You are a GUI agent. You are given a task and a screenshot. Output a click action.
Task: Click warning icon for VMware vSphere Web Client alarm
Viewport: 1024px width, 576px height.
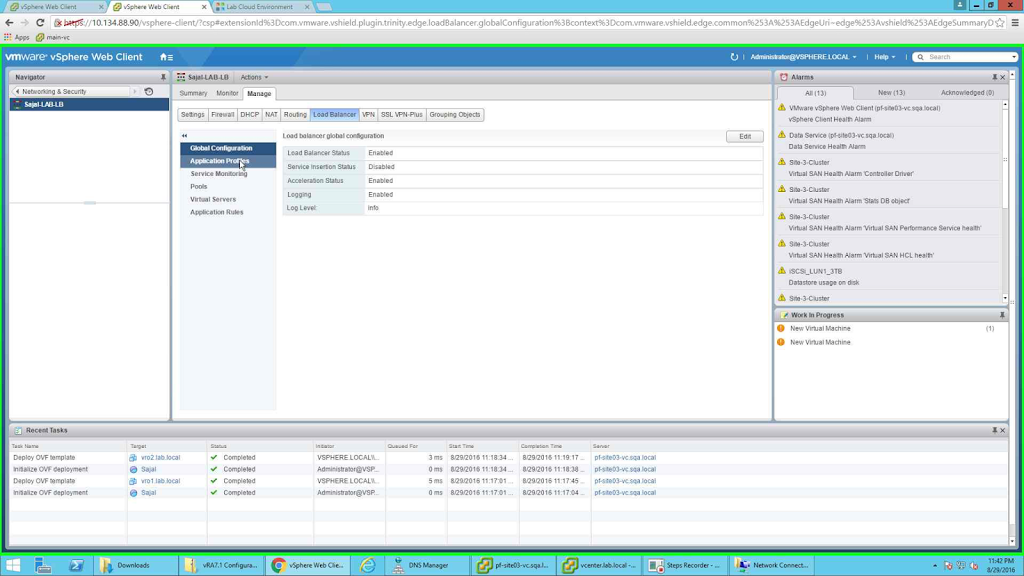pos(782,107)
